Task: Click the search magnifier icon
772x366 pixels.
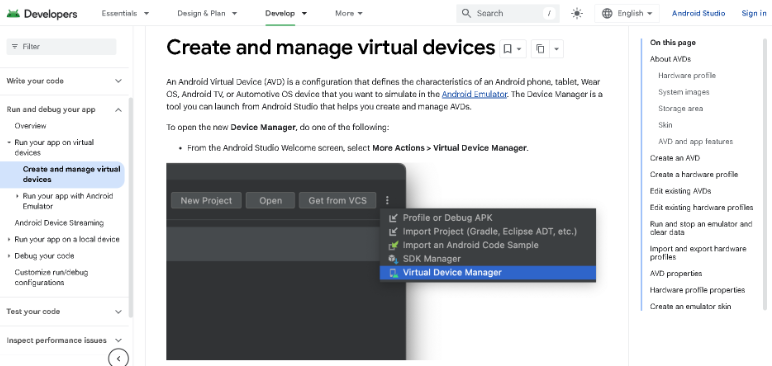Action: (x=466, y=13)
